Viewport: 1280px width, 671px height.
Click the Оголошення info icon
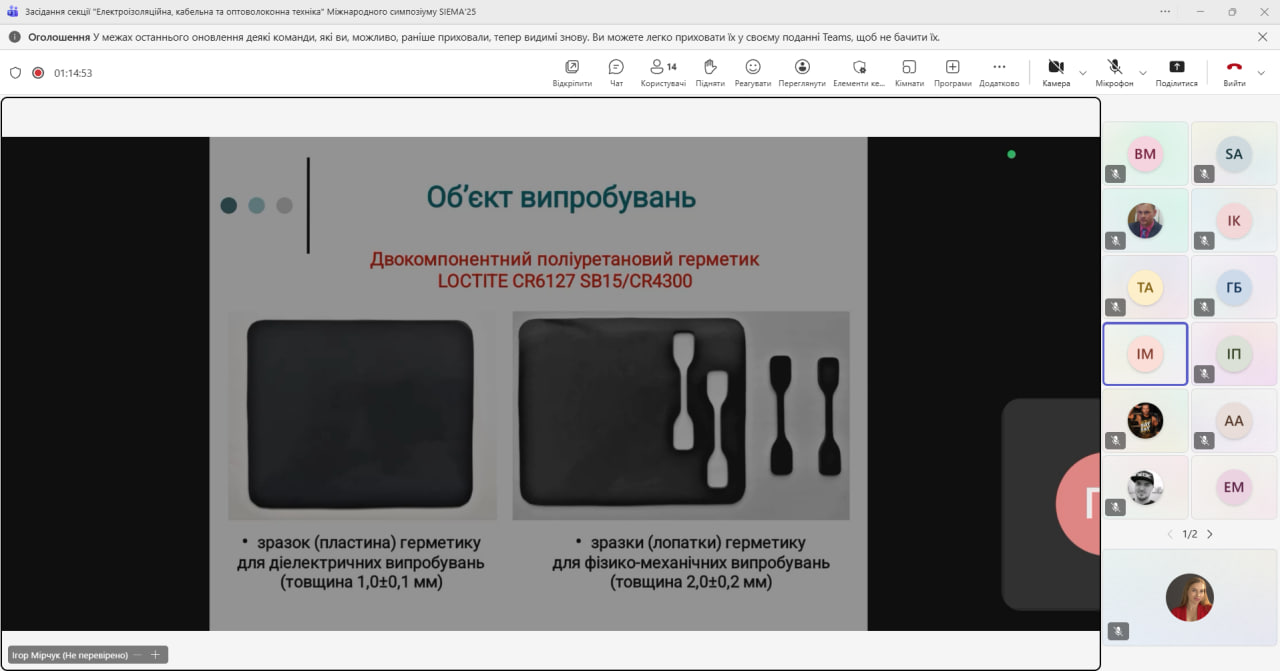pos(15,37)
